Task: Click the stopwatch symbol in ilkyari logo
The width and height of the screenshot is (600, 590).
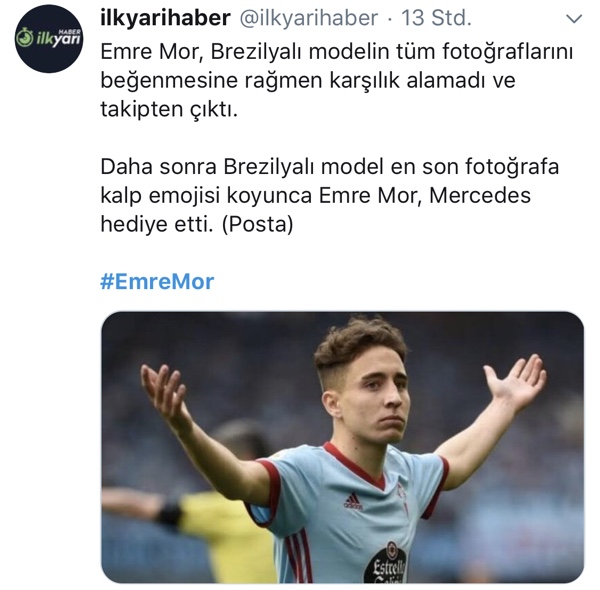Action: (24, 37)
